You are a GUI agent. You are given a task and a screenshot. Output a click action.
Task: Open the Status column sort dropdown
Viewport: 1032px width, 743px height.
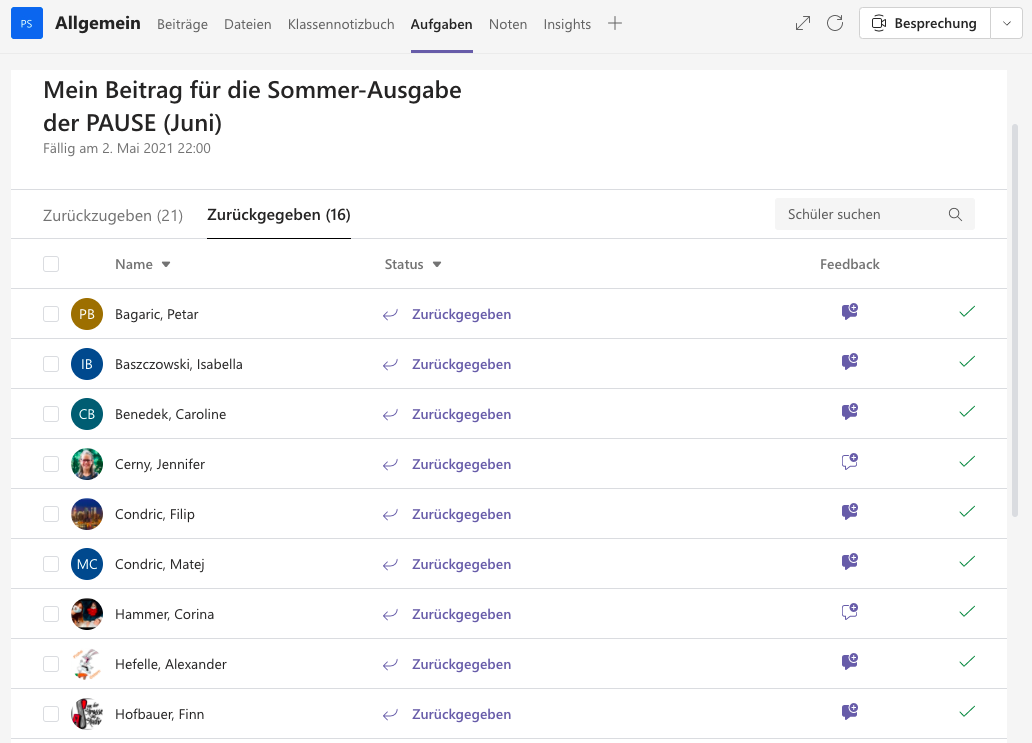point(437,265)
